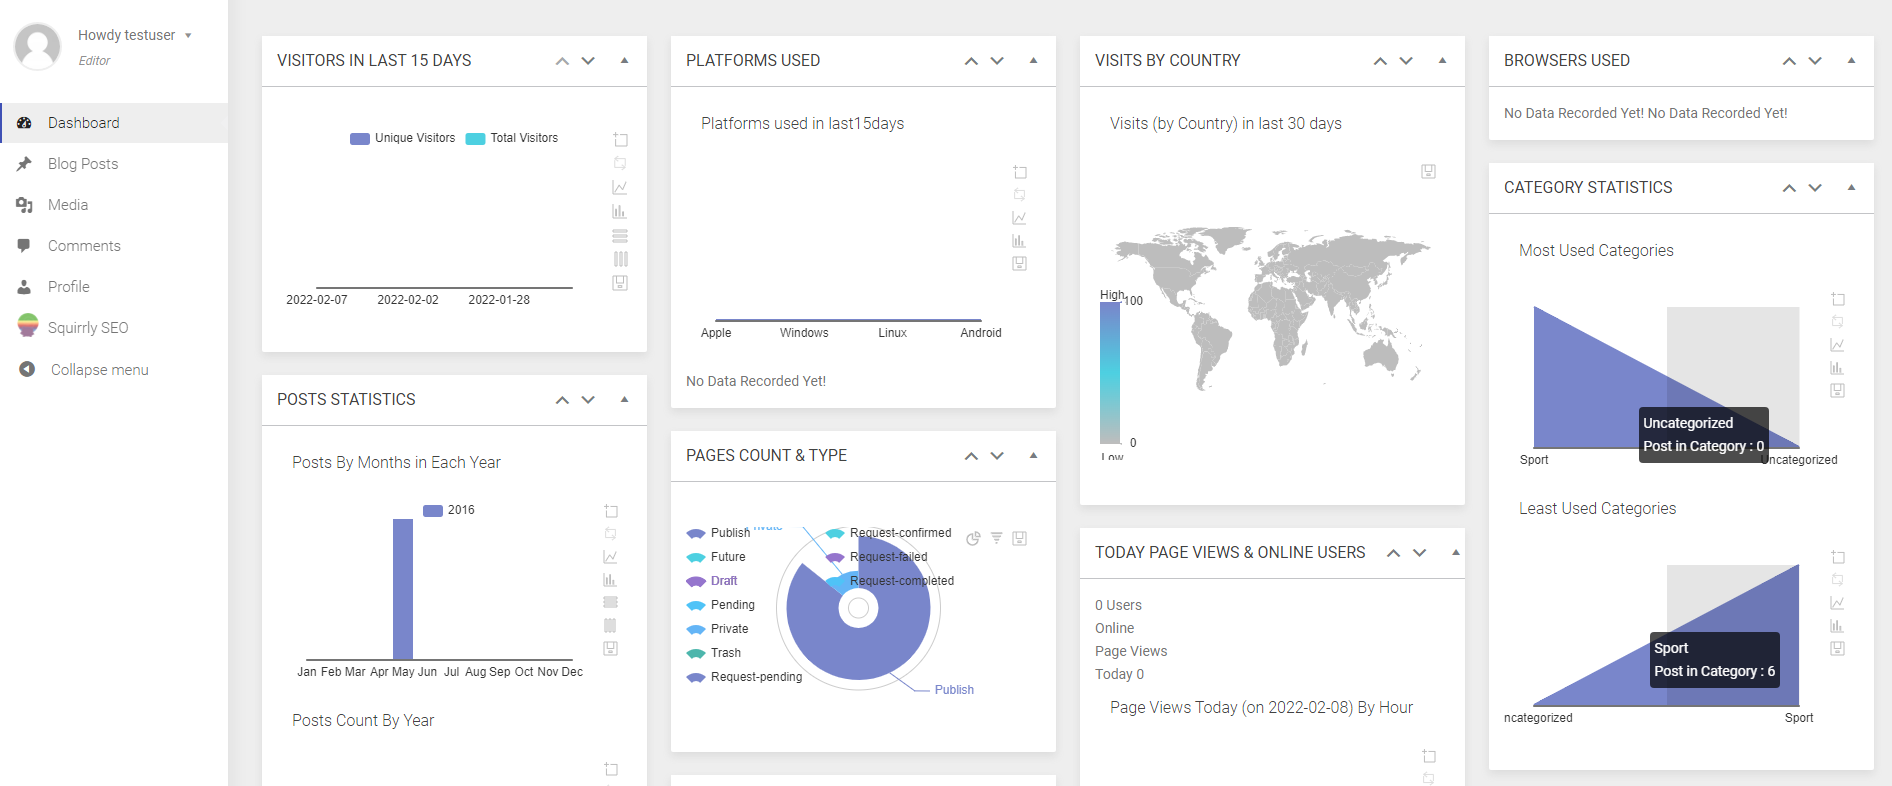Collapse the Visits by Country panel
Screen dimensions: 1892x786
pos(1442,61)
